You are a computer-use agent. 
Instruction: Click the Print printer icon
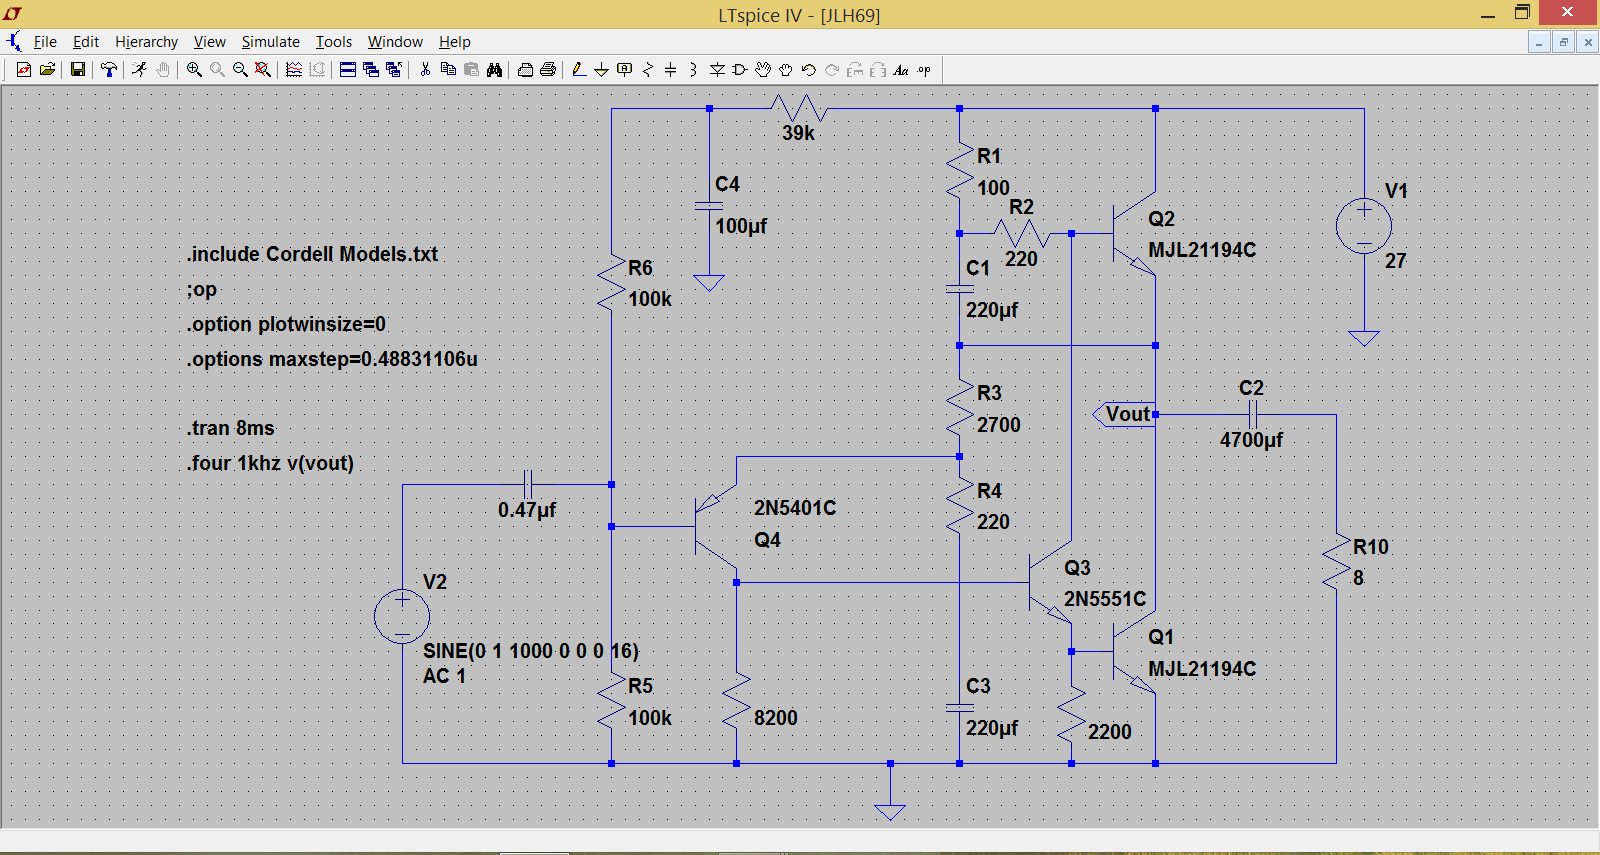tap(548, 69)
